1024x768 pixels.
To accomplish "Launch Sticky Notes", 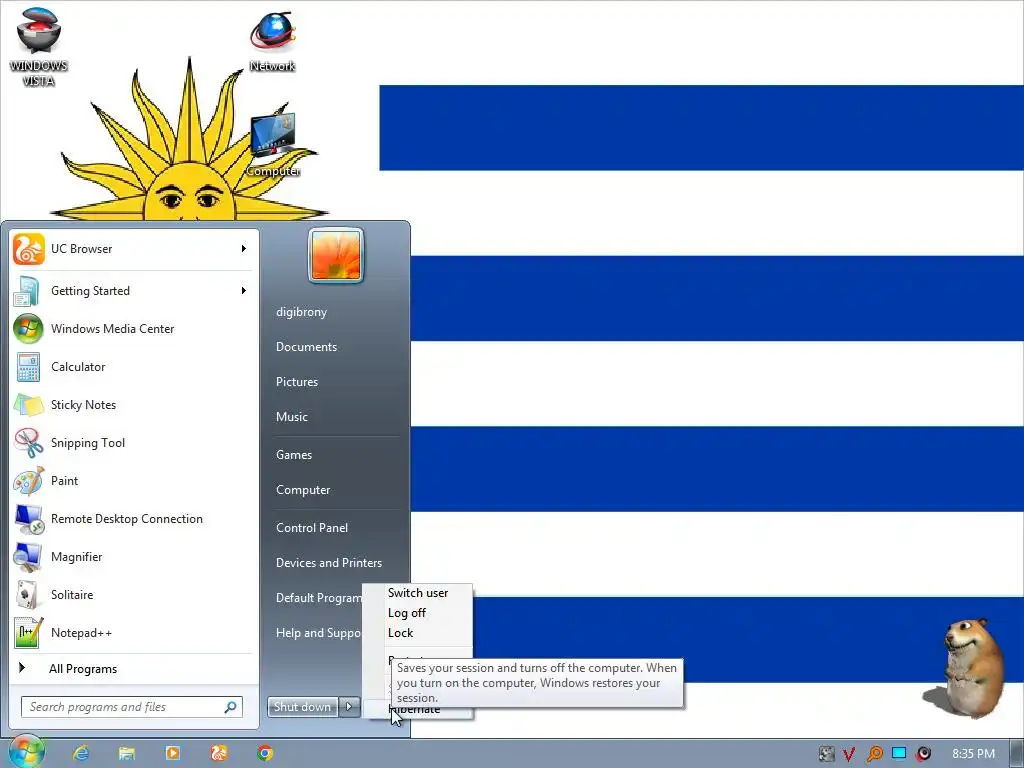I will tap(133, 405).
